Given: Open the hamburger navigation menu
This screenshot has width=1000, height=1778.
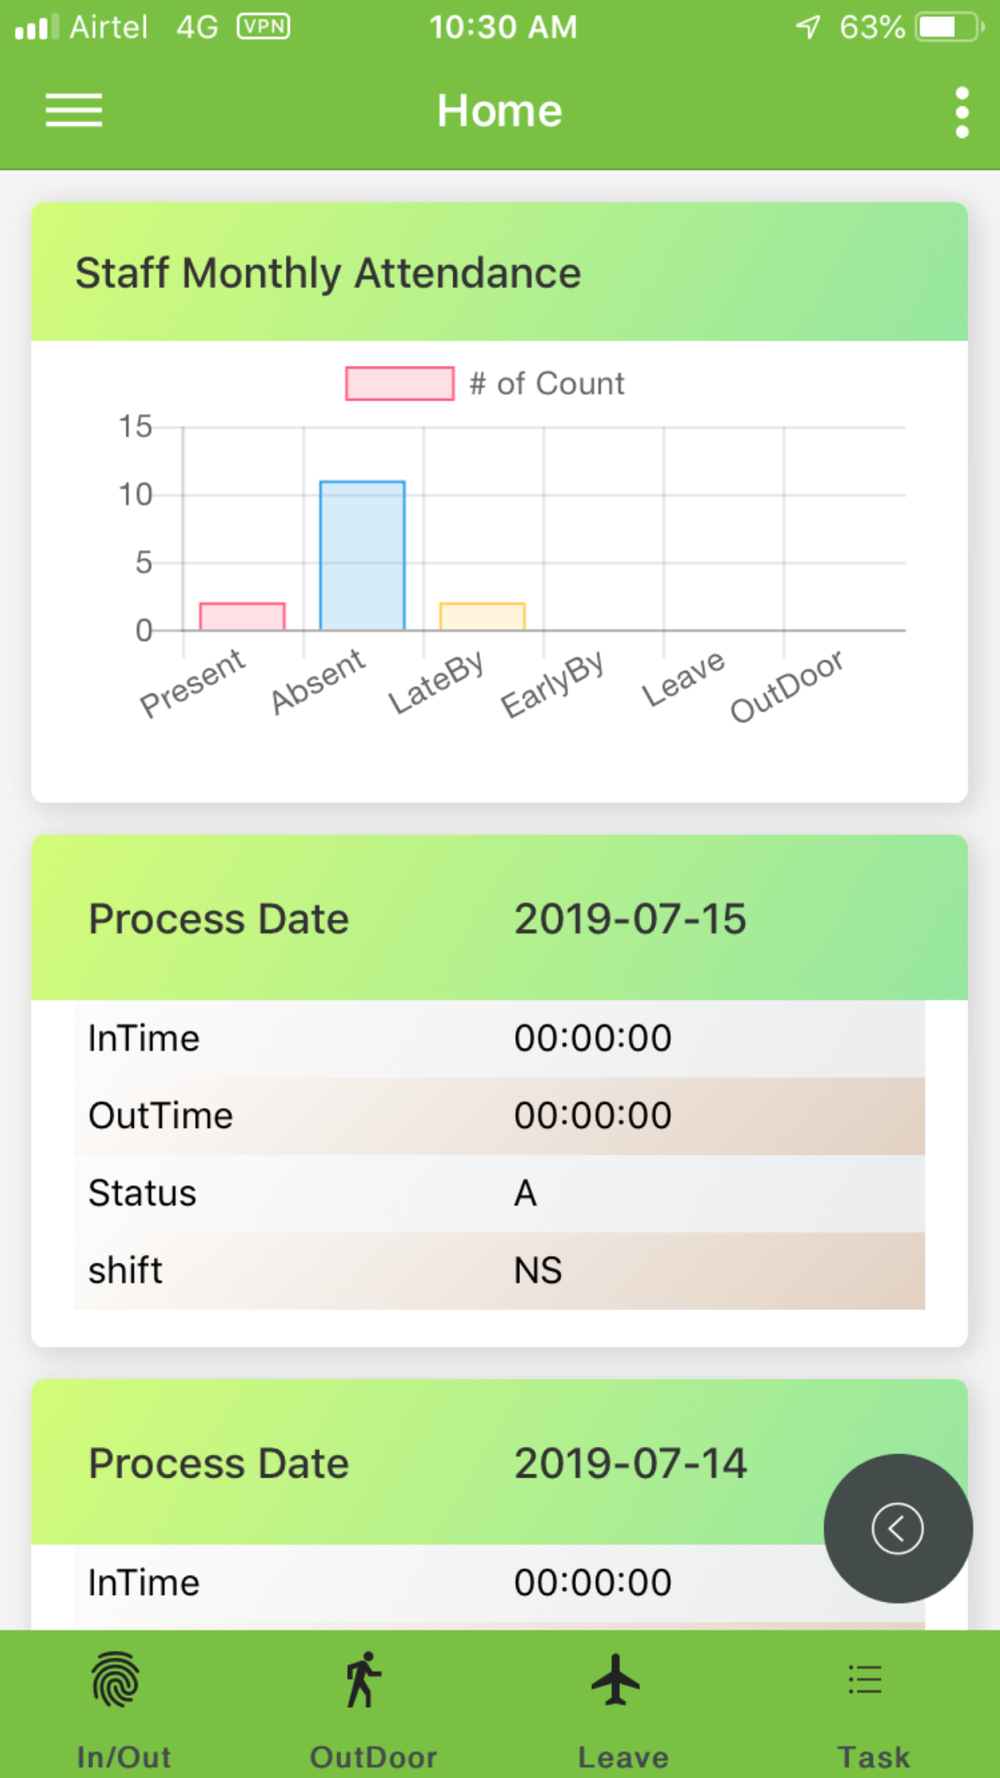Looking at the screenshot, I should [74, 110].
